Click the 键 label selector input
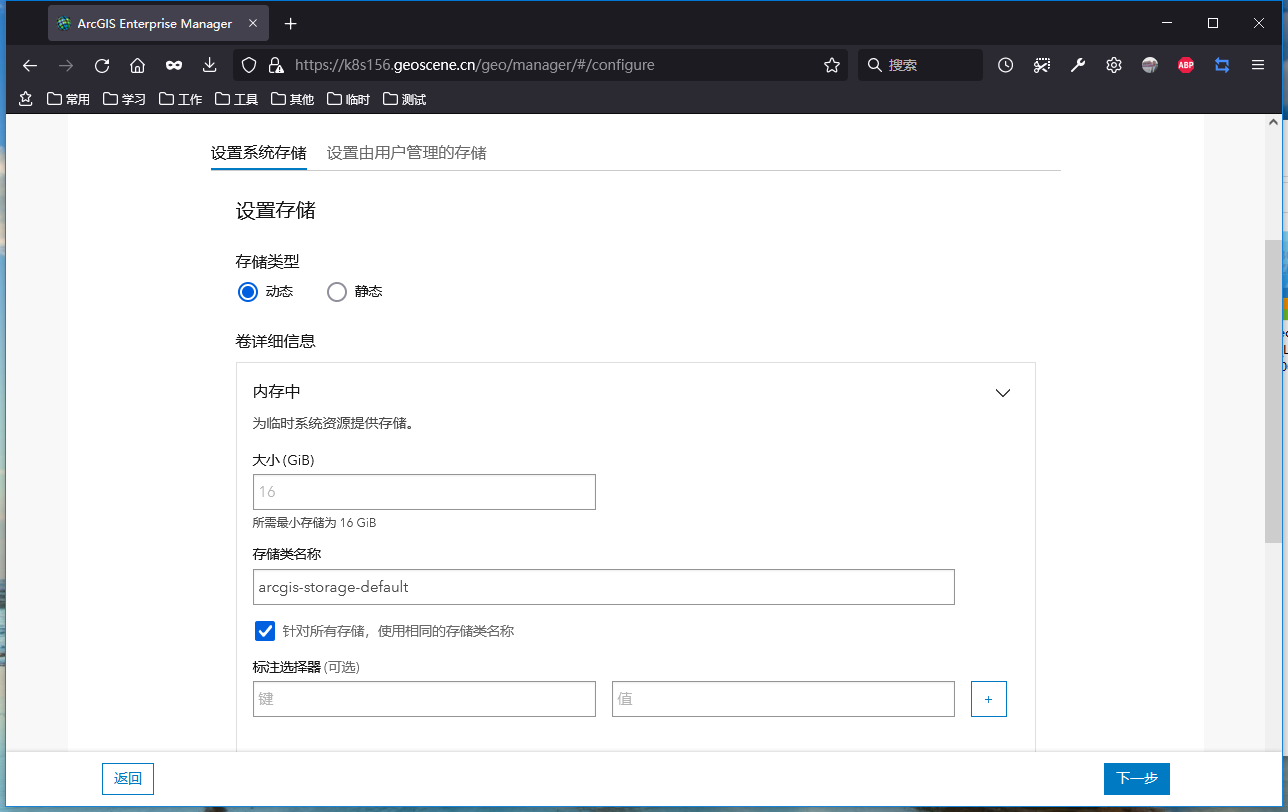The image size is (1288, 812). (424, 699)
